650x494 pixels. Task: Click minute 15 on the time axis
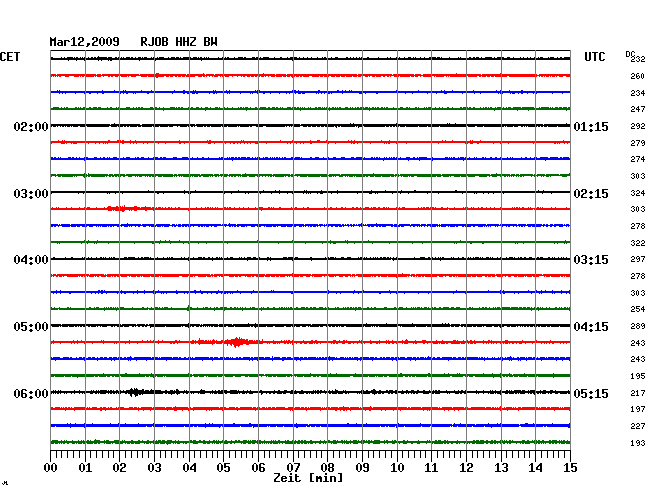pyautogui.click(x=570, y=468)
